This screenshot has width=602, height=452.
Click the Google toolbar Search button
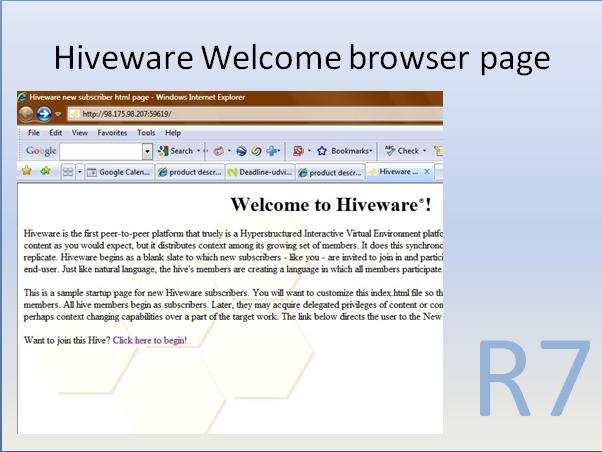pyautogui.click(x=175, y=151)
